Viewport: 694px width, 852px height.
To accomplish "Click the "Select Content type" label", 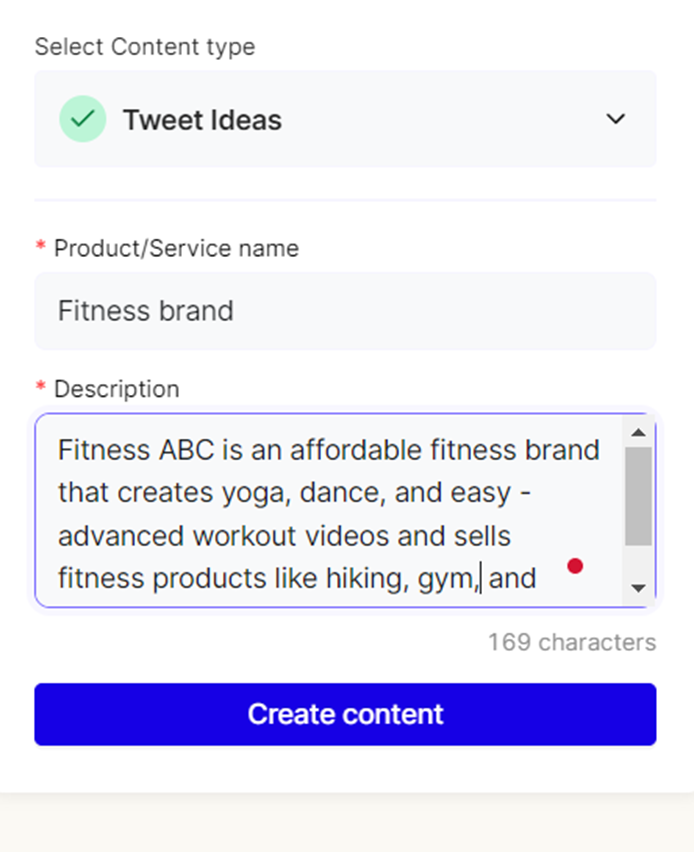I will coord(145,47).
